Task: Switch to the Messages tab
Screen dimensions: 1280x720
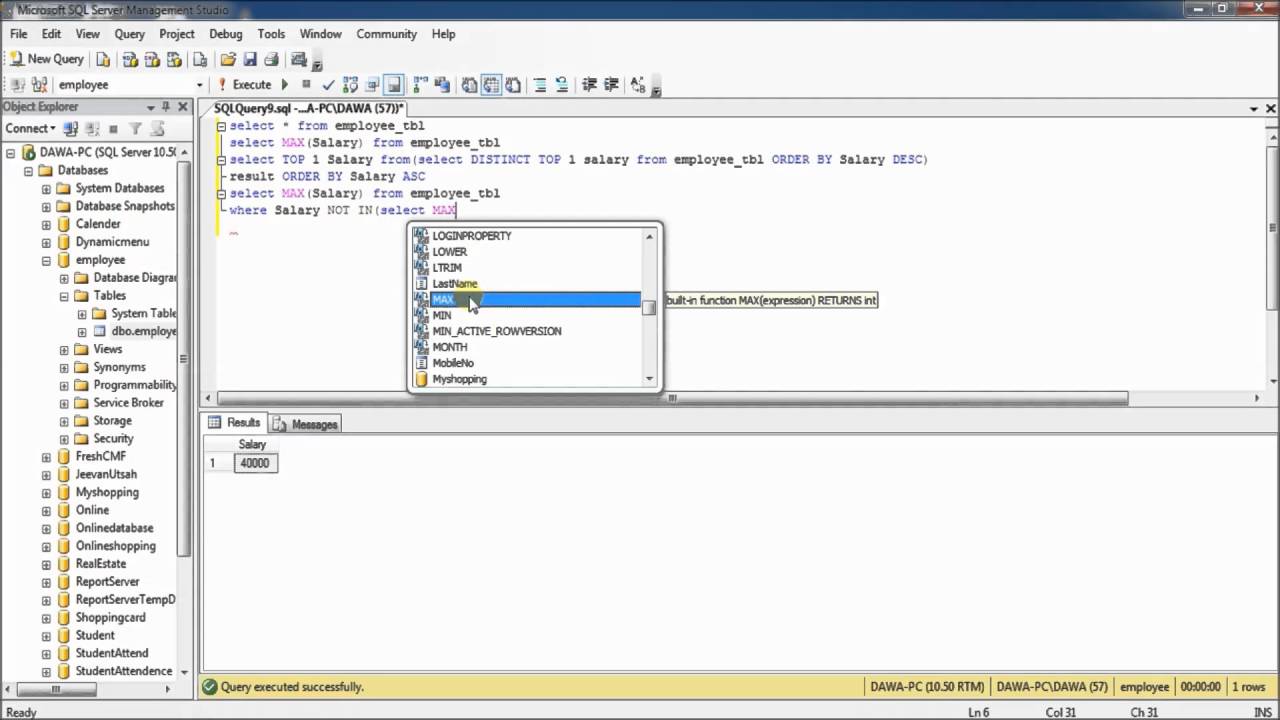Action: [x=305, y=424]
